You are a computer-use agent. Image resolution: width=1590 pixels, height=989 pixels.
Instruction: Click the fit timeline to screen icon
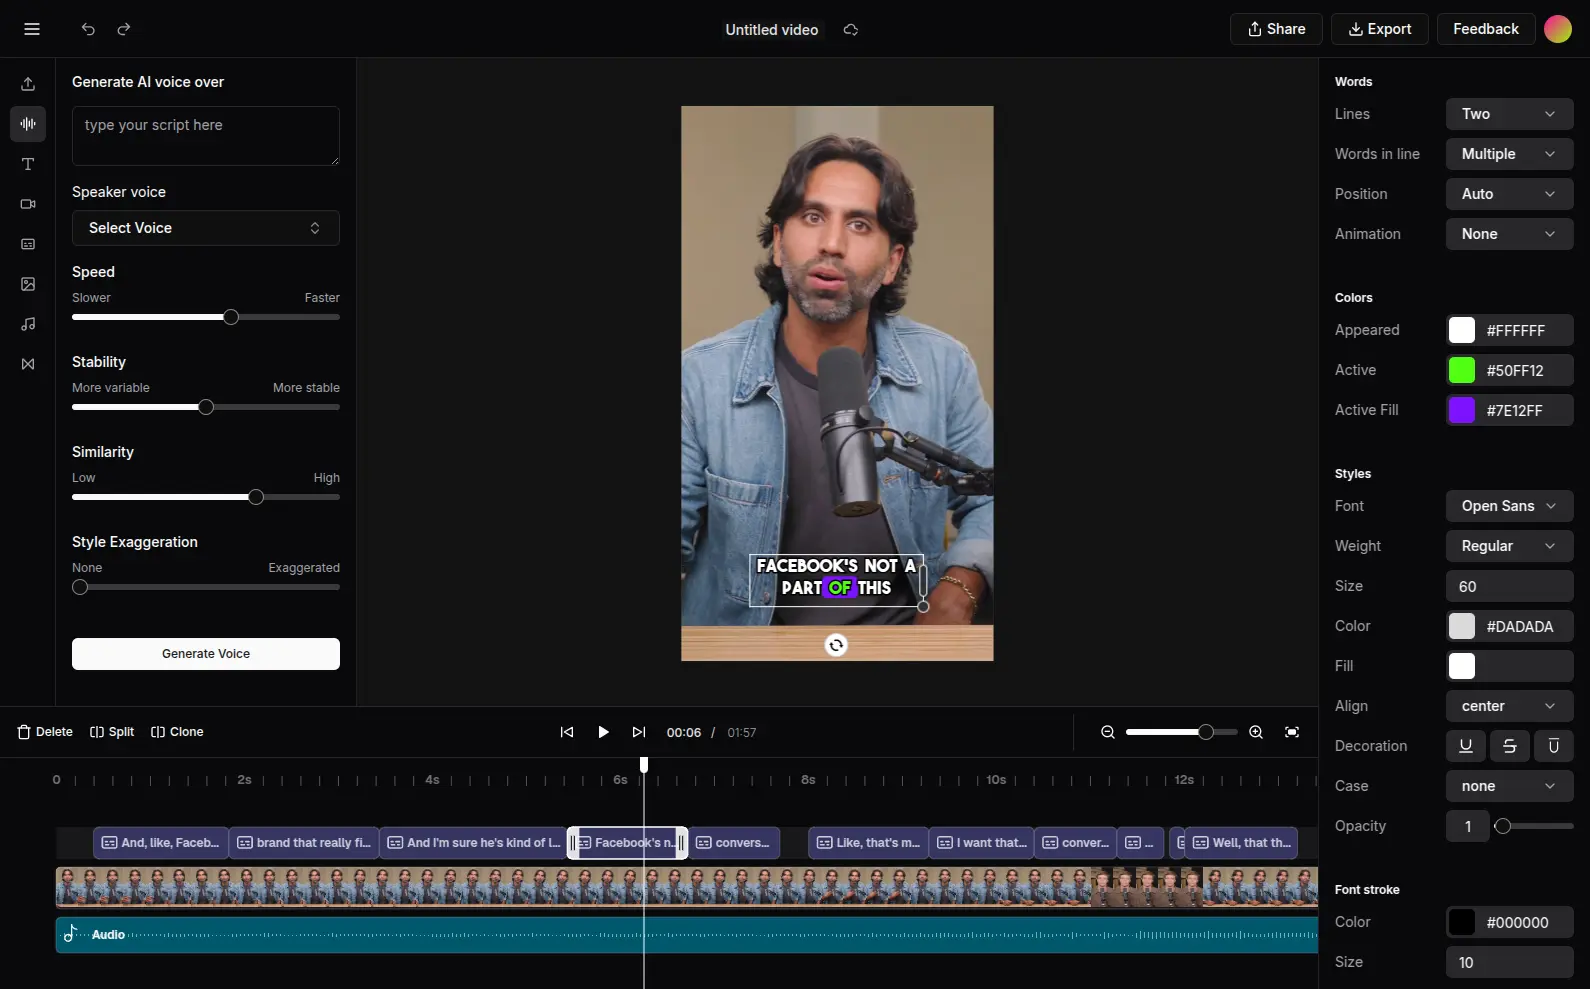coord(1292,732)
